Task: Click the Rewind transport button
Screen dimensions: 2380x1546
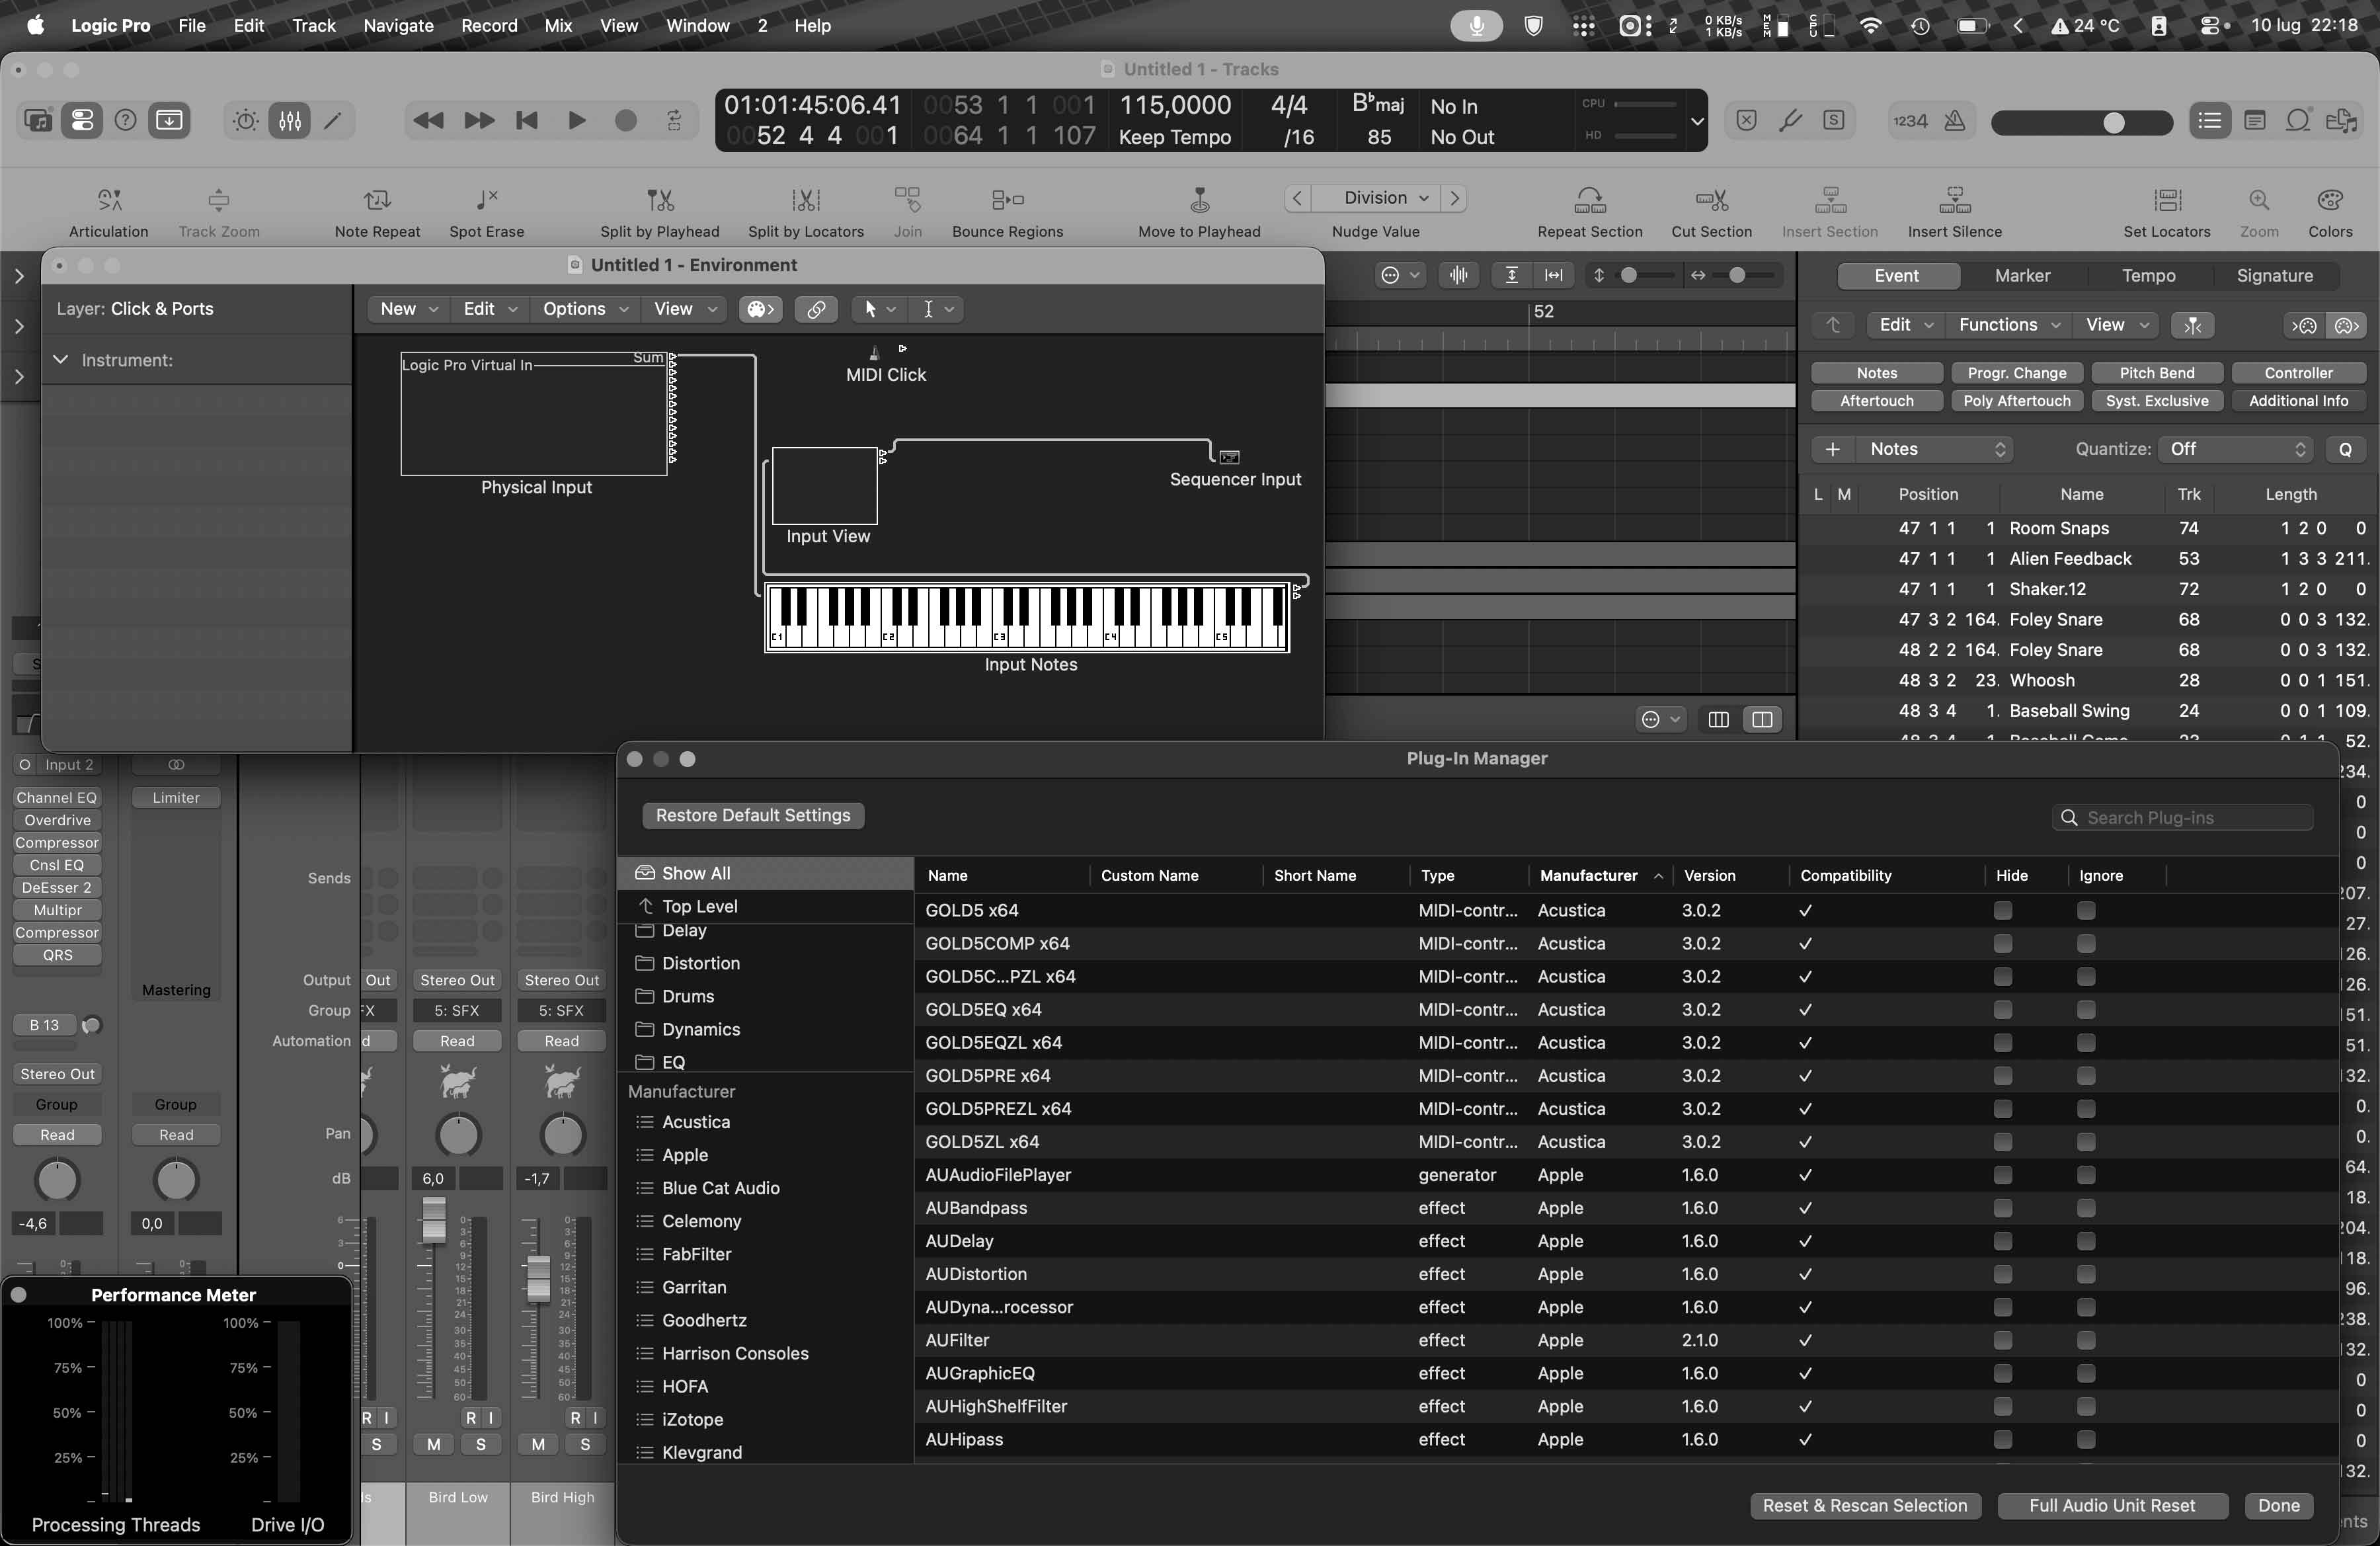Action: 428,121
